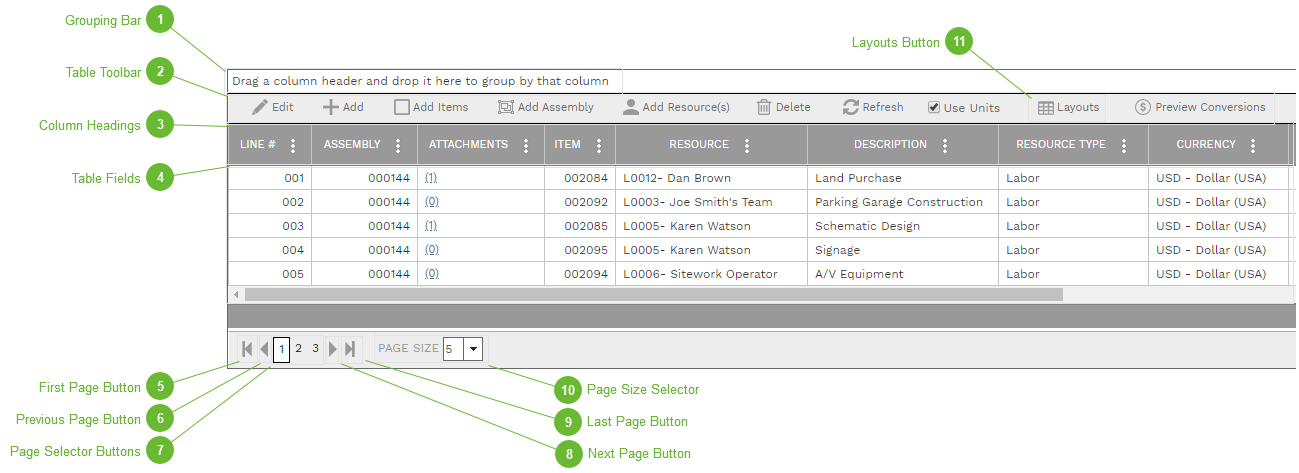Uncheck the Use Units checkbox
This screenshot has width=1299, height=473.
click(934, 108)
